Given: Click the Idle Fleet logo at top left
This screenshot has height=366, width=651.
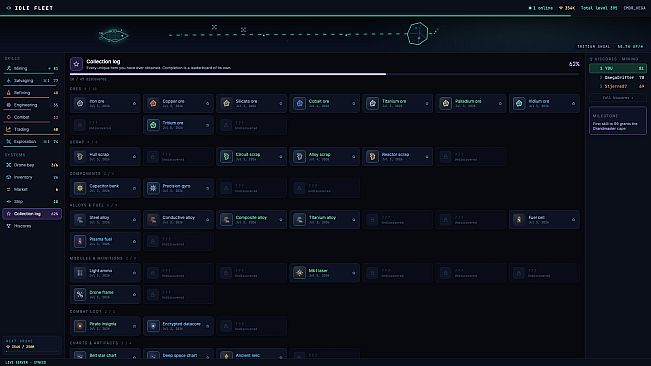Looking at the screenshot, I should (x=29, y=8).
